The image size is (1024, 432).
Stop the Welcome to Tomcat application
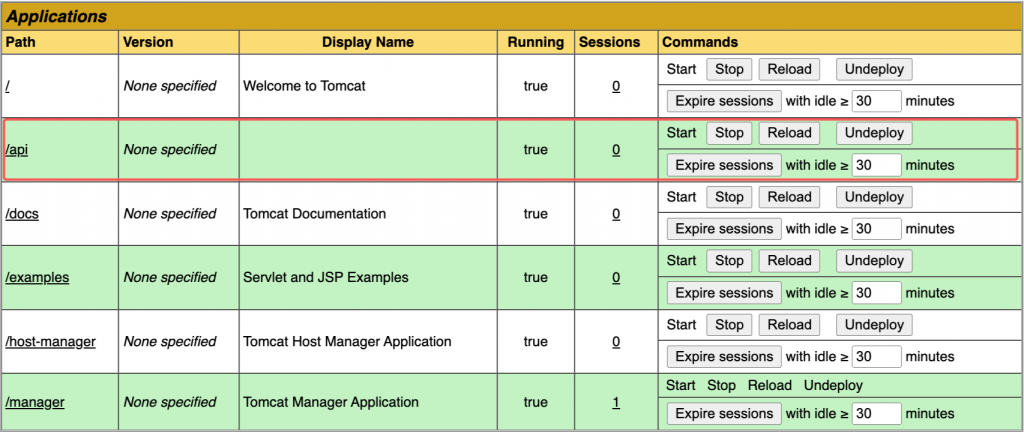tap(729, 69)
